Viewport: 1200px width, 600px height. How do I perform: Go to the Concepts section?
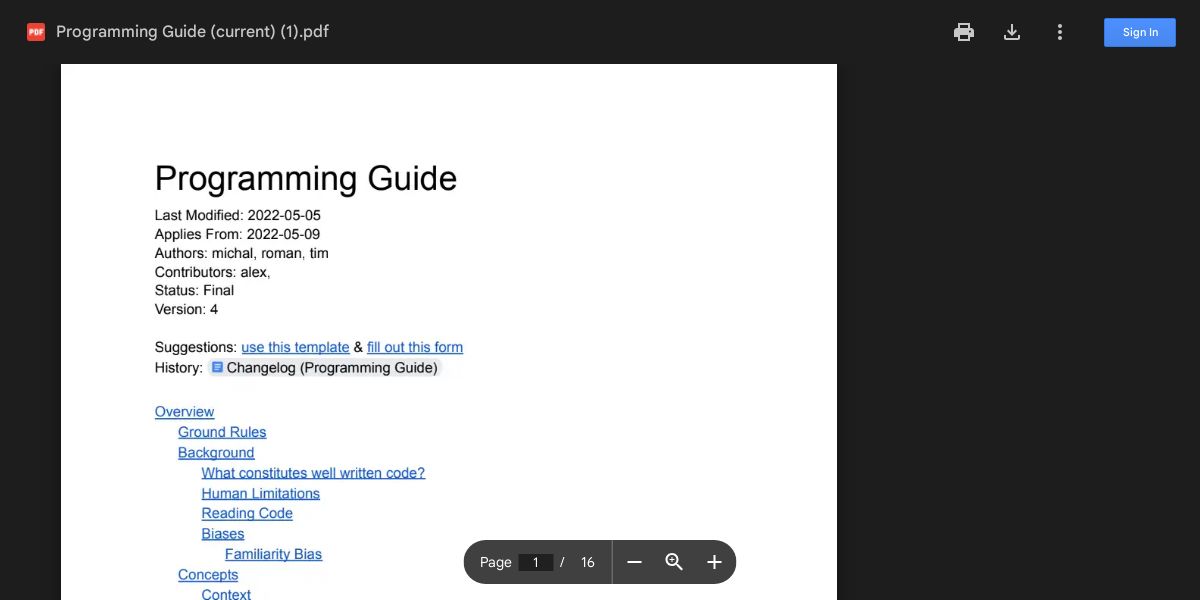pos(208,575)
